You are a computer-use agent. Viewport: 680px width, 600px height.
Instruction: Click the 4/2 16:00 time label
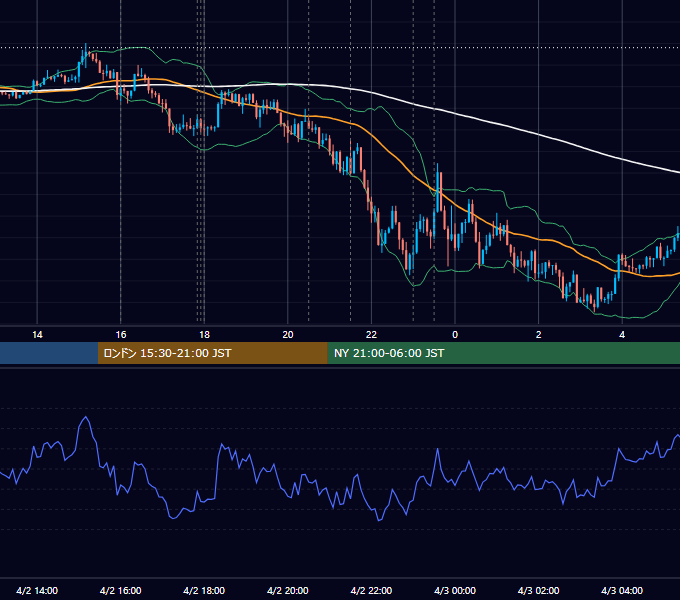coord(121,590)
